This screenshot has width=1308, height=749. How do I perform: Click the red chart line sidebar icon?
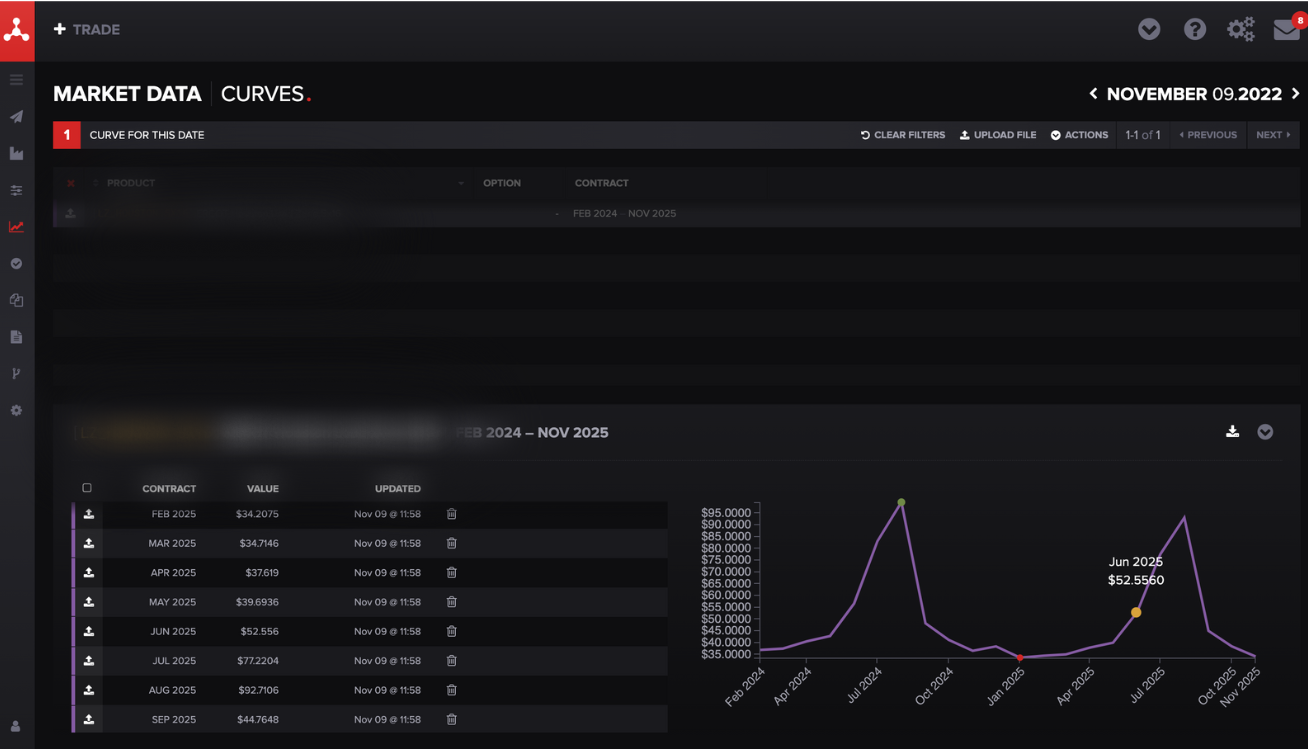pos(16,227)
